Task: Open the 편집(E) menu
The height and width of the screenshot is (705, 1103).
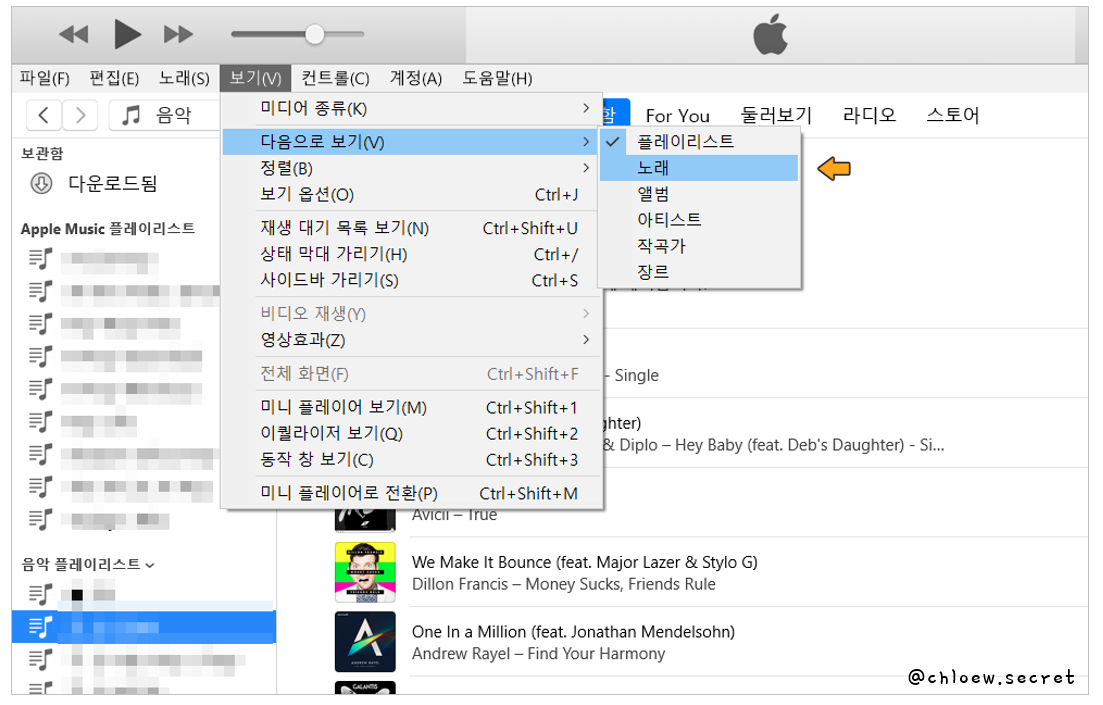Action: click(114, 78)
